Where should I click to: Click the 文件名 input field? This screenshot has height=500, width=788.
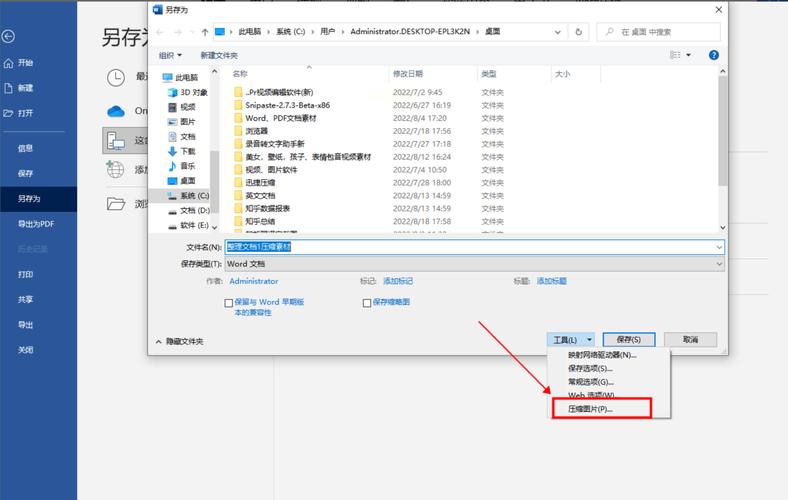tap(474, 247)
